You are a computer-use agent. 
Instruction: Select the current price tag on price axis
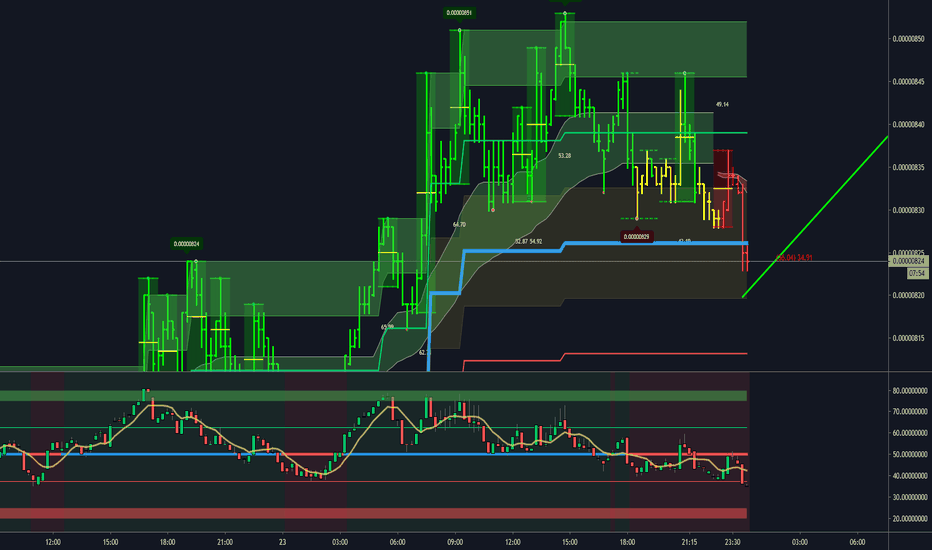(x=908, y=261)
